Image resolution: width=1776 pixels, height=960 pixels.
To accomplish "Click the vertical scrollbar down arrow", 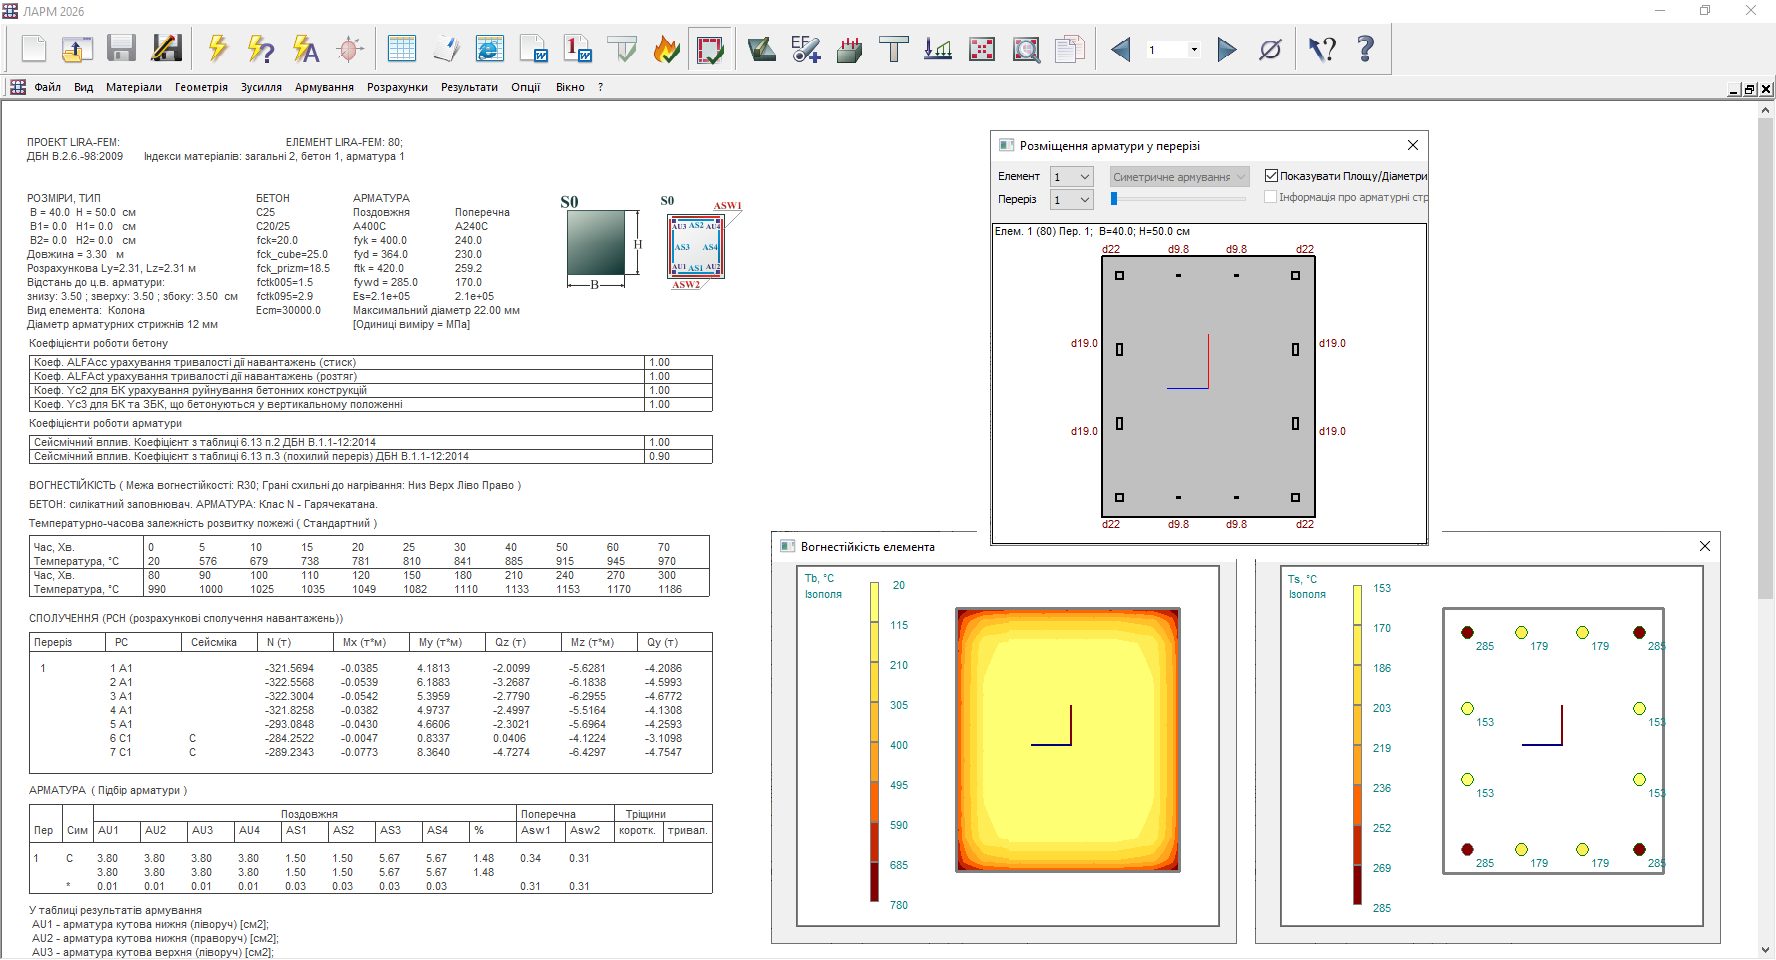I will tap(1765, 950).
